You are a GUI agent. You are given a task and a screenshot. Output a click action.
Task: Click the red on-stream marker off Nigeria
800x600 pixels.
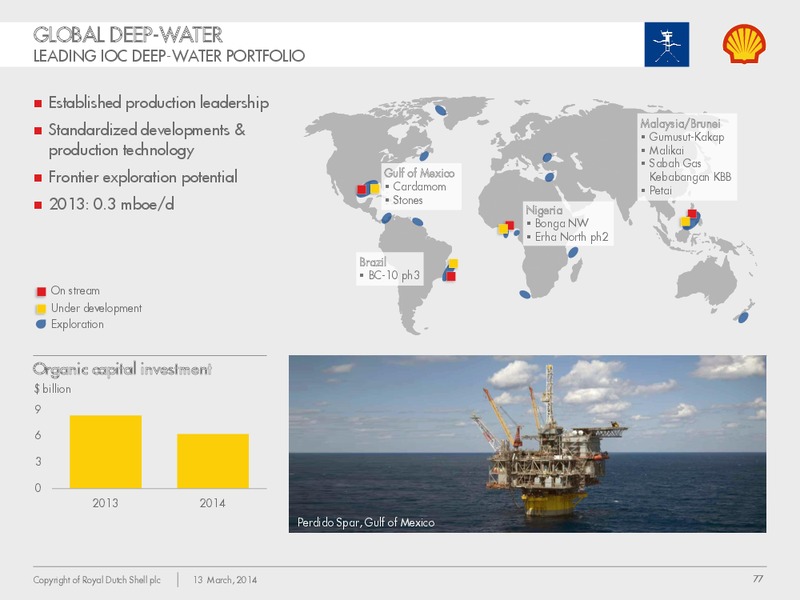(x=510, y=225)
